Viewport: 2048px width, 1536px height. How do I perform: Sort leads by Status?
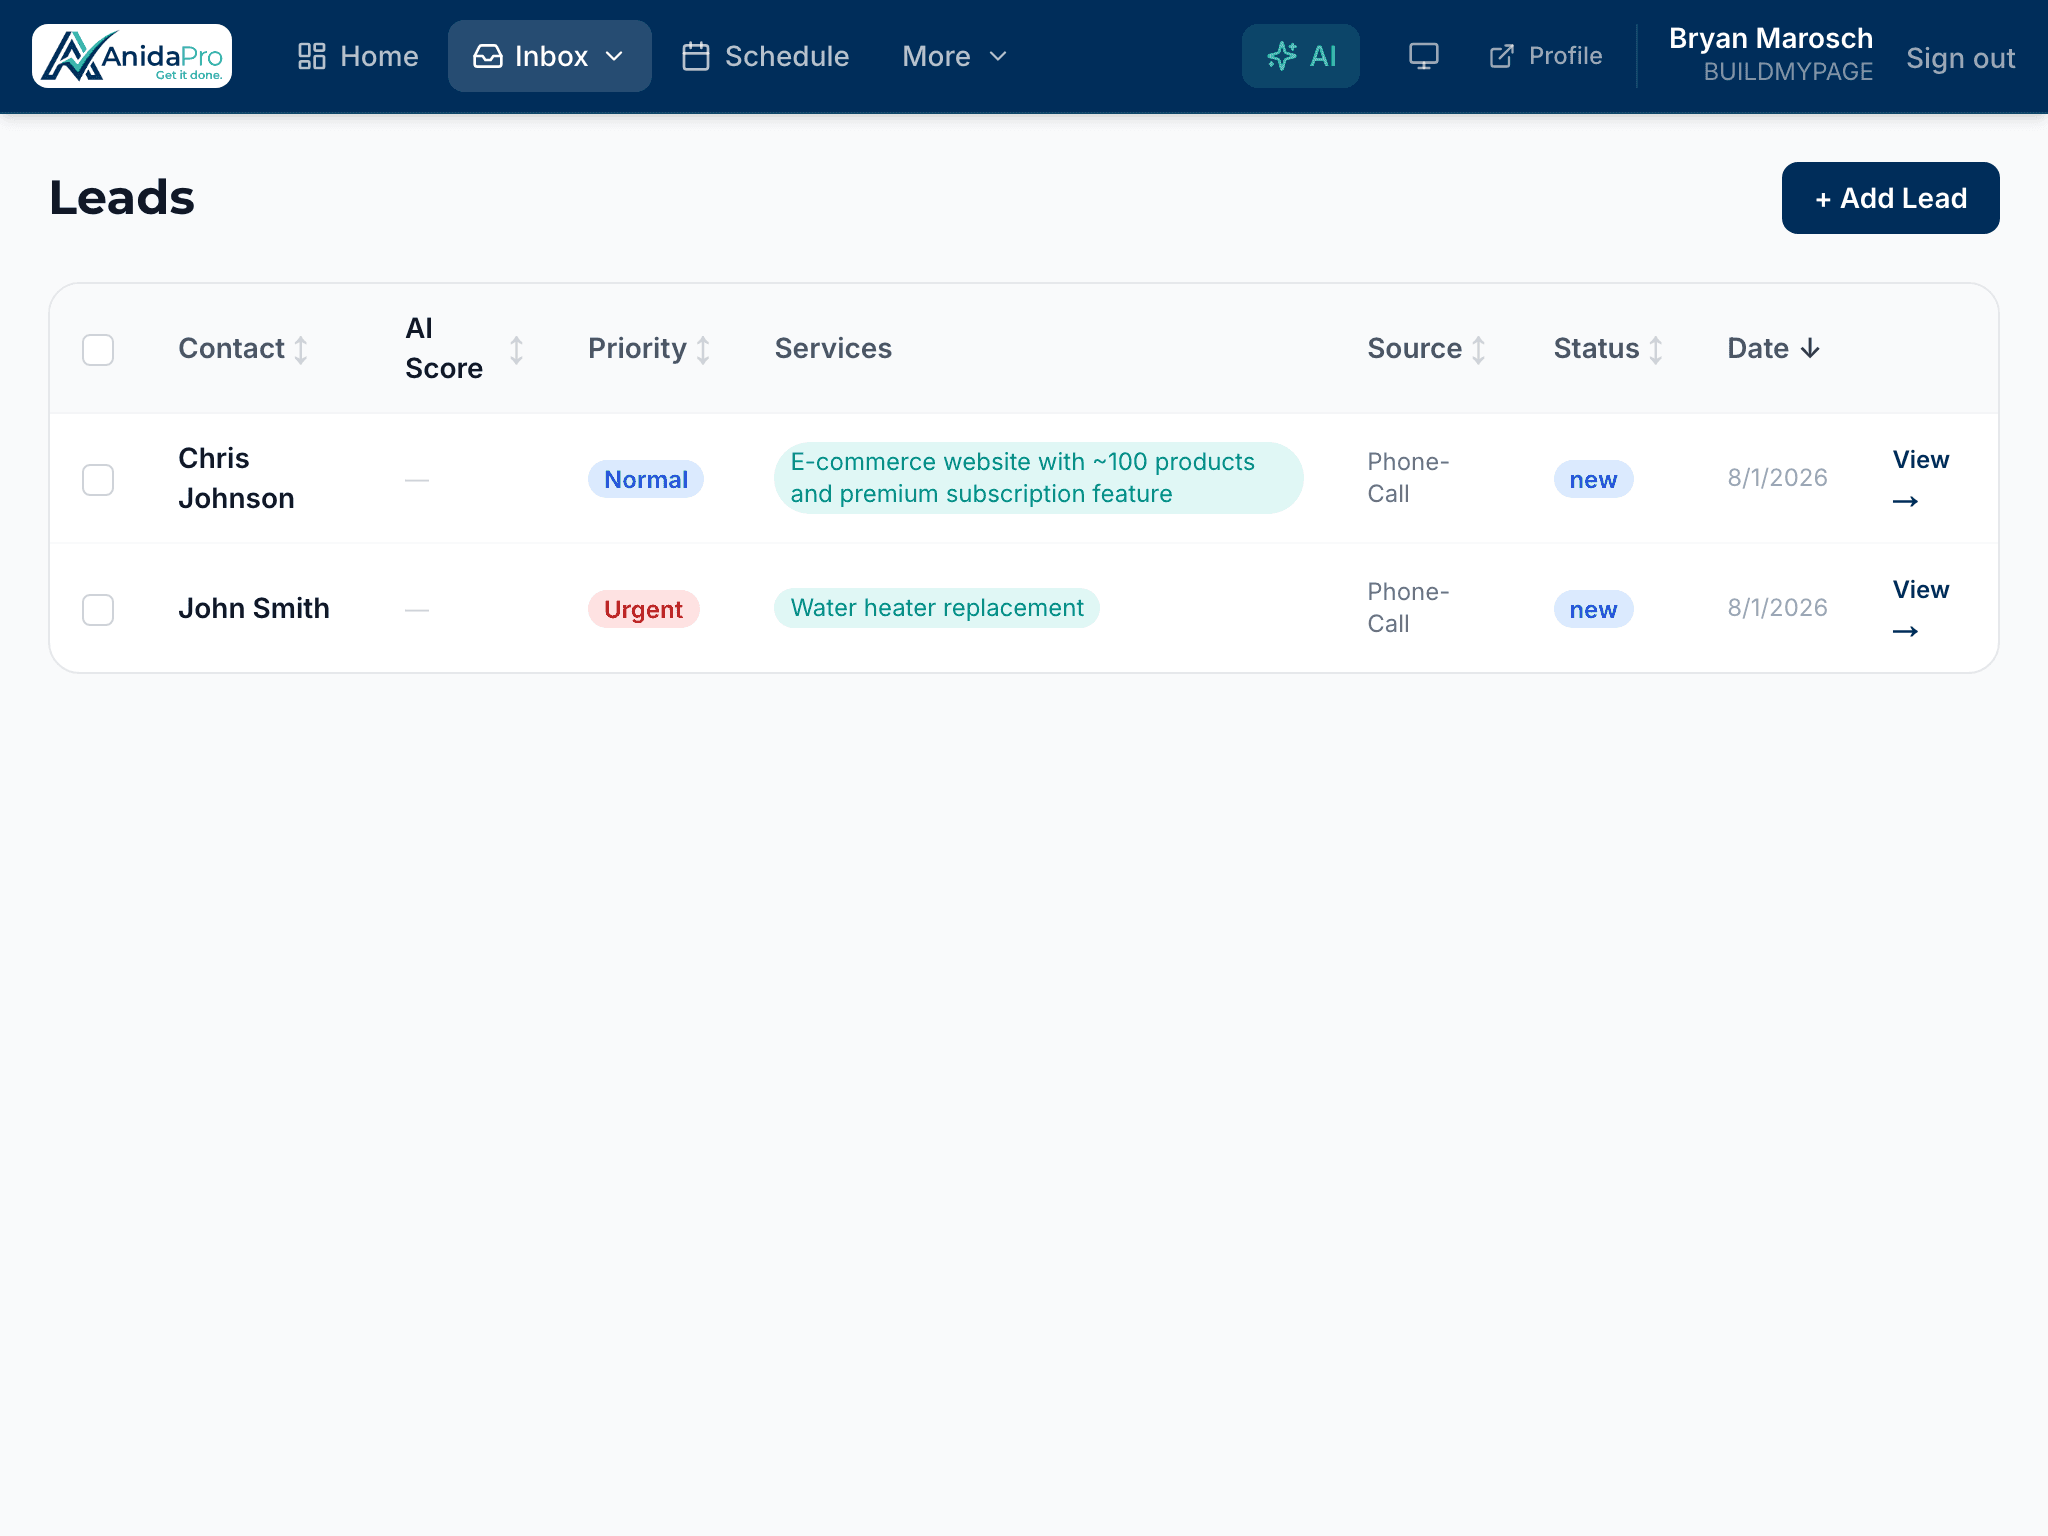coord(1608,349)
